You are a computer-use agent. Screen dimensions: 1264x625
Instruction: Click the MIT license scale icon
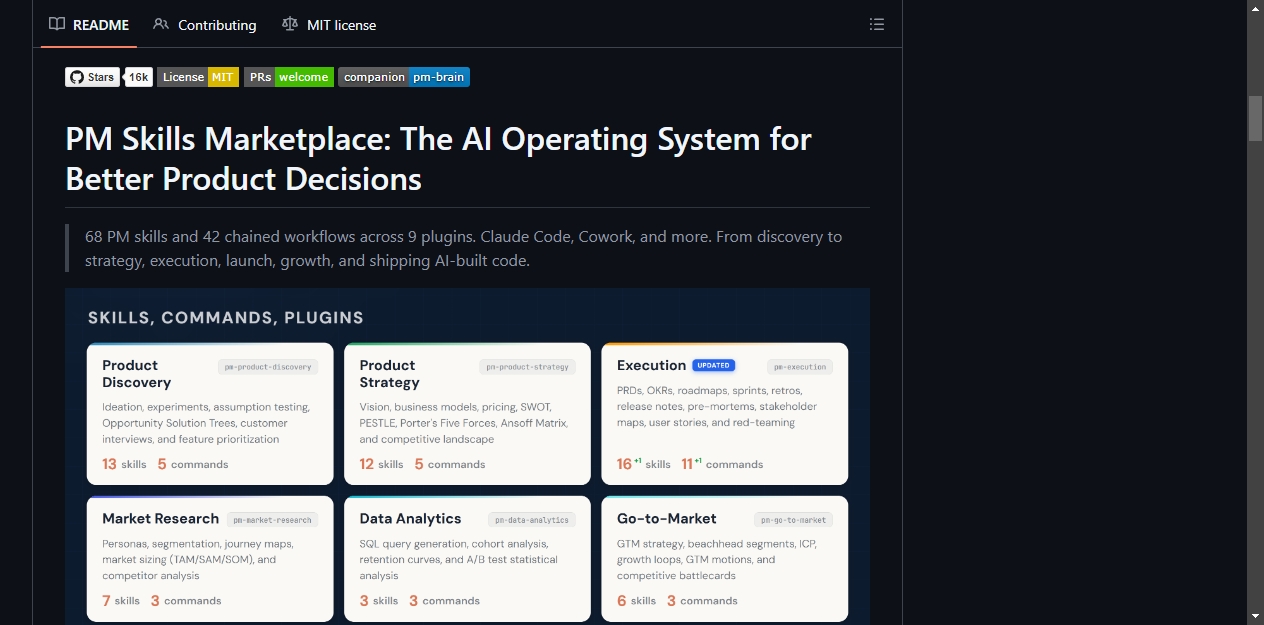(x=290, y=24)
